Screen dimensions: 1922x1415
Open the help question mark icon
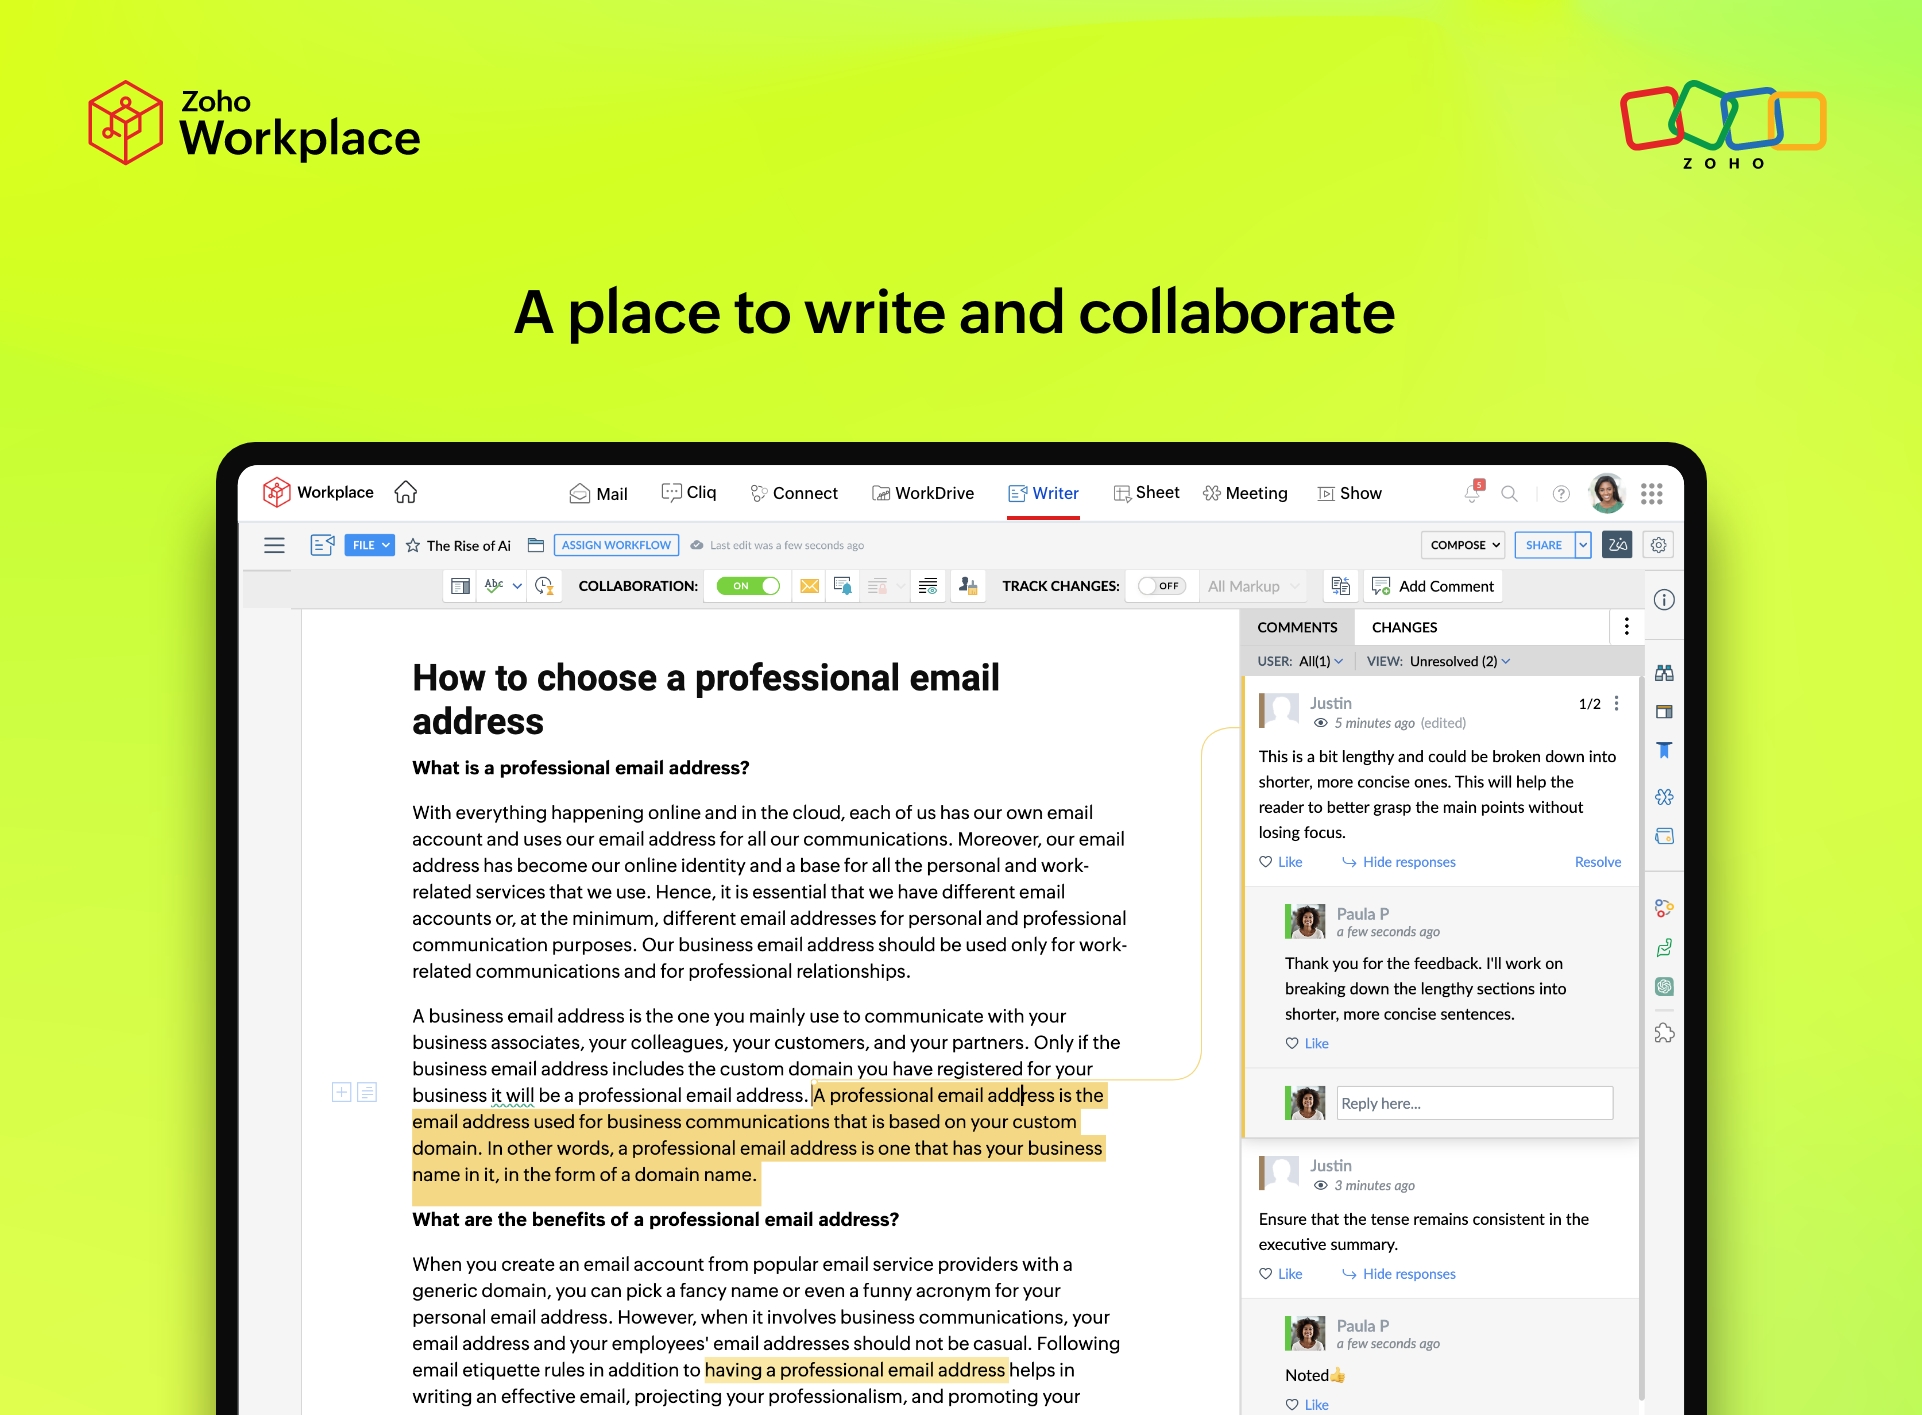(1561, 493)
